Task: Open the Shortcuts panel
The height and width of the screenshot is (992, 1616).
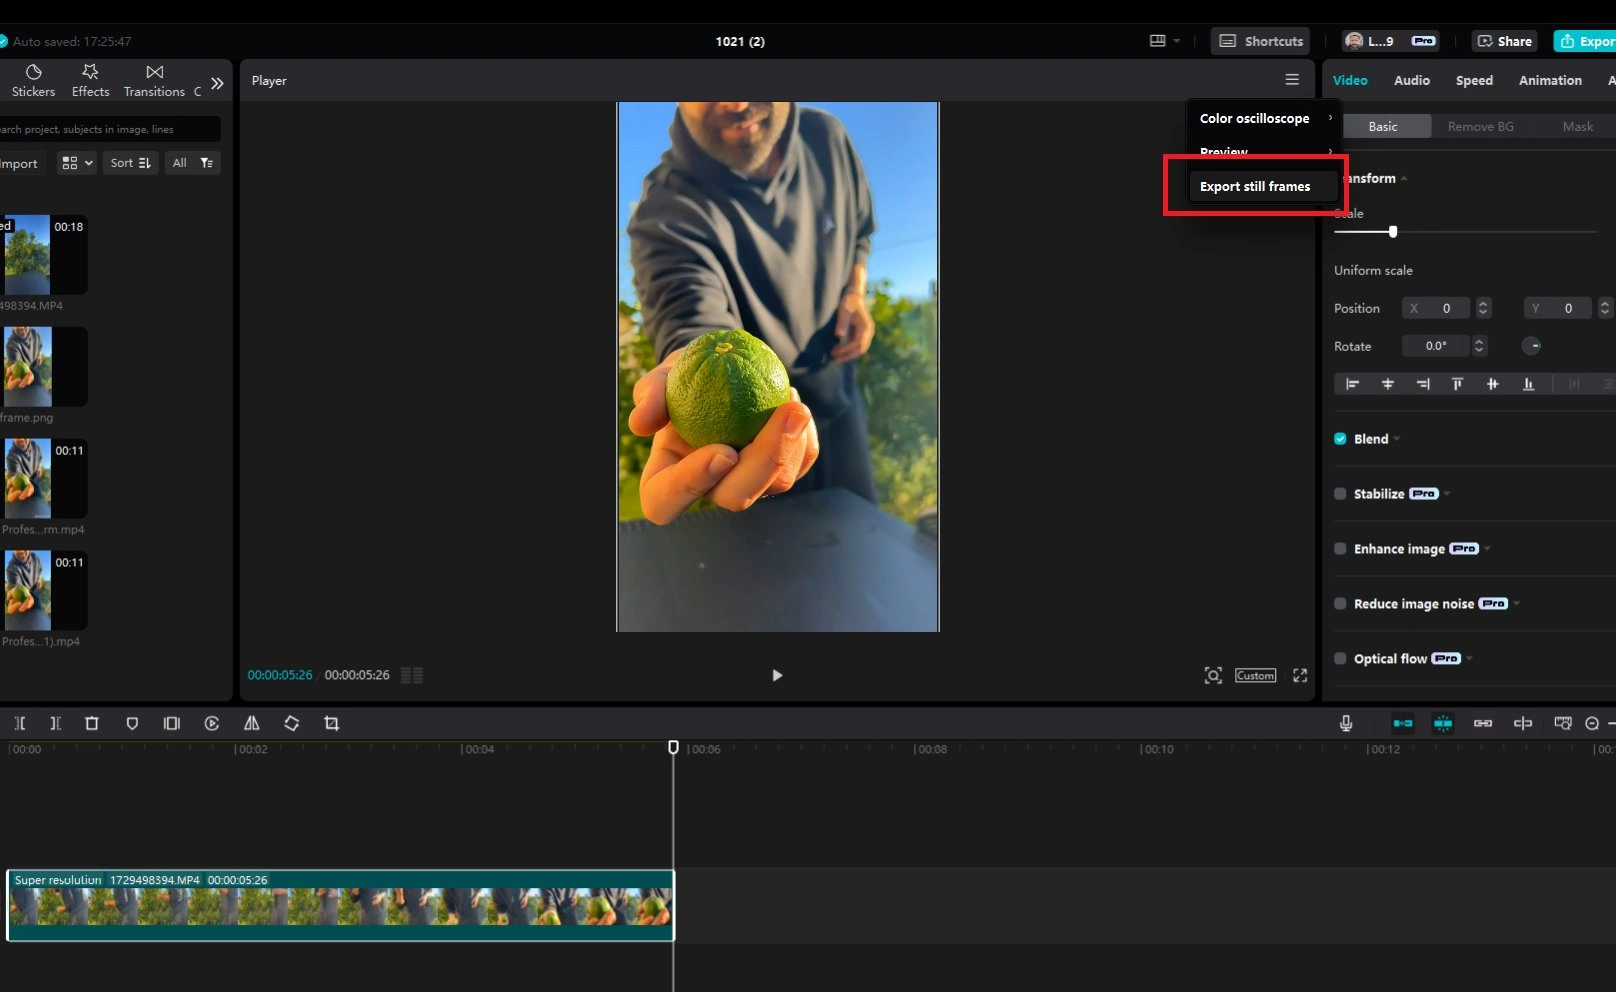Action: pos(1260,41)
